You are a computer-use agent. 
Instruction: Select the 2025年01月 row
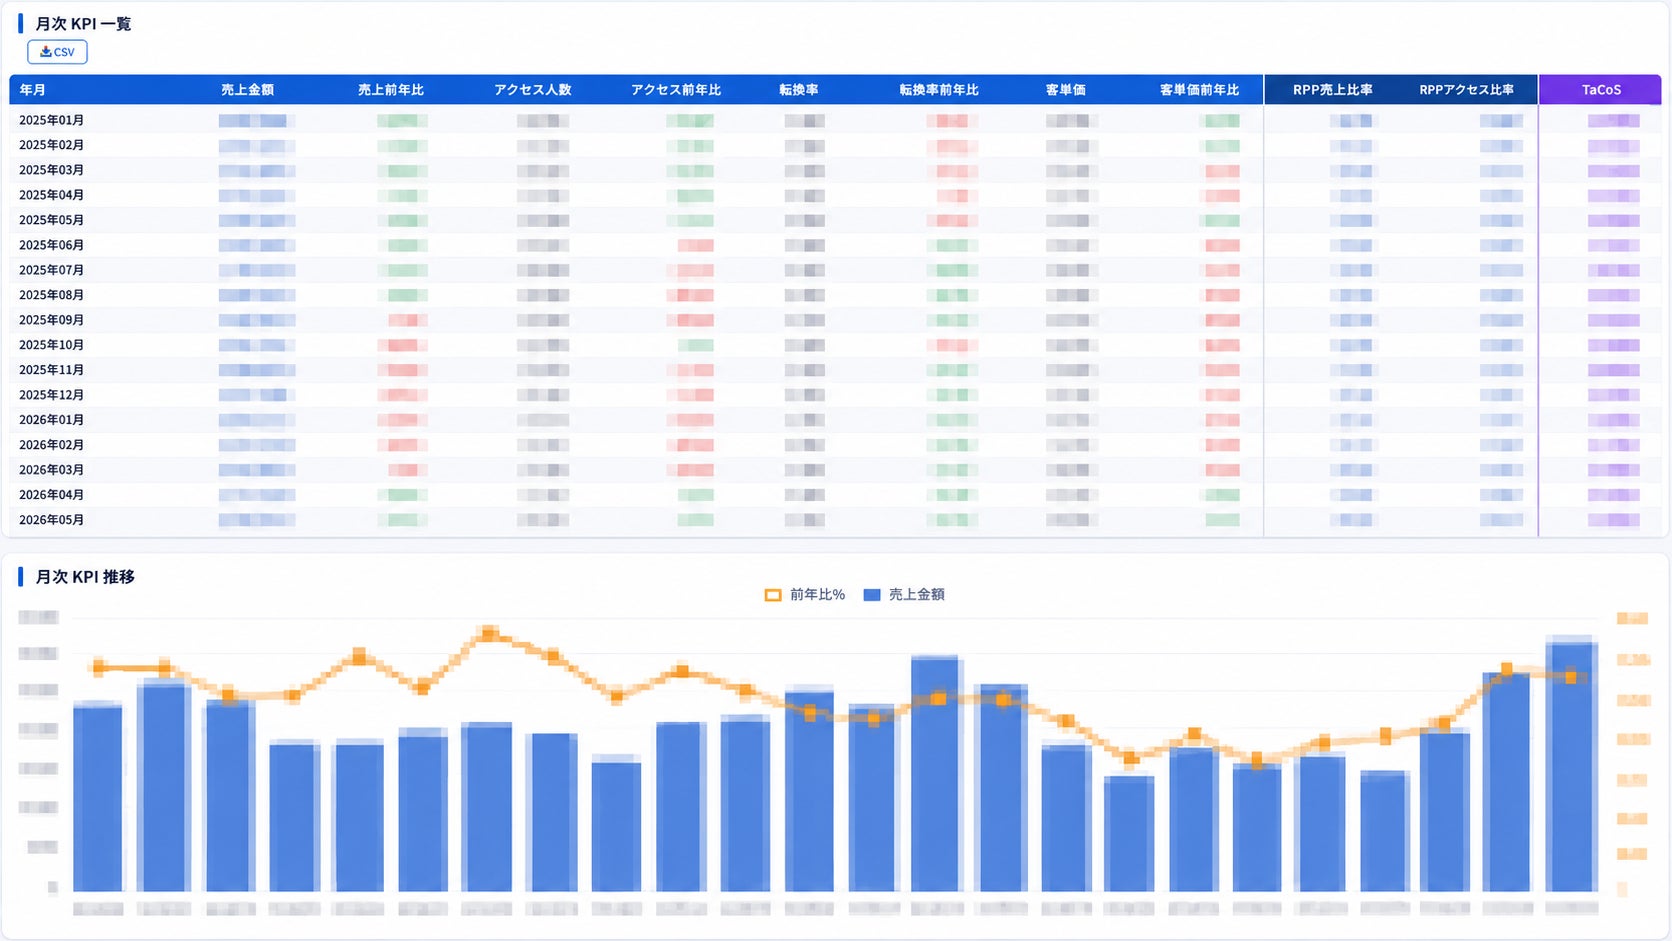(x=835, y=120)
